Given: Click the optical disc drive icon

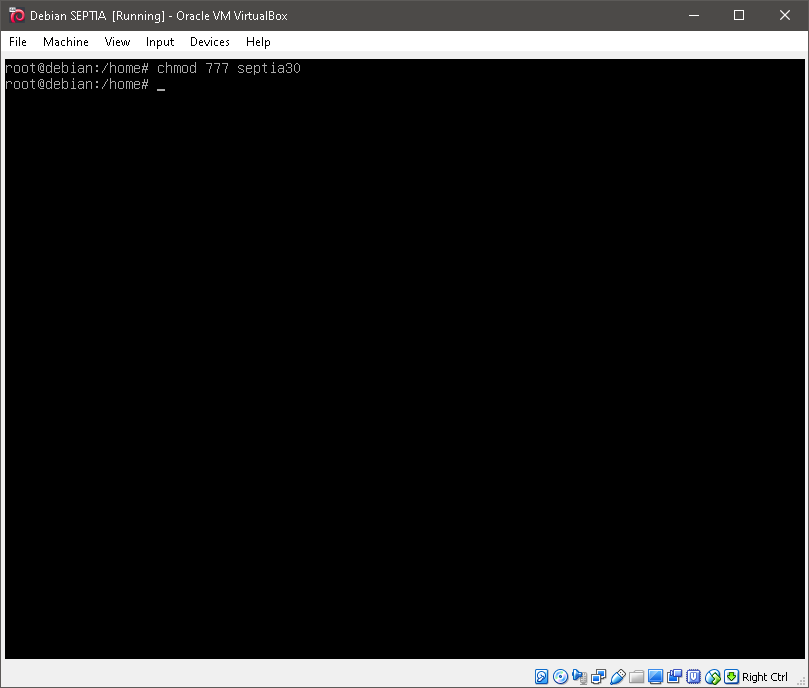Looking at the screenshot, I should (560, 676).
